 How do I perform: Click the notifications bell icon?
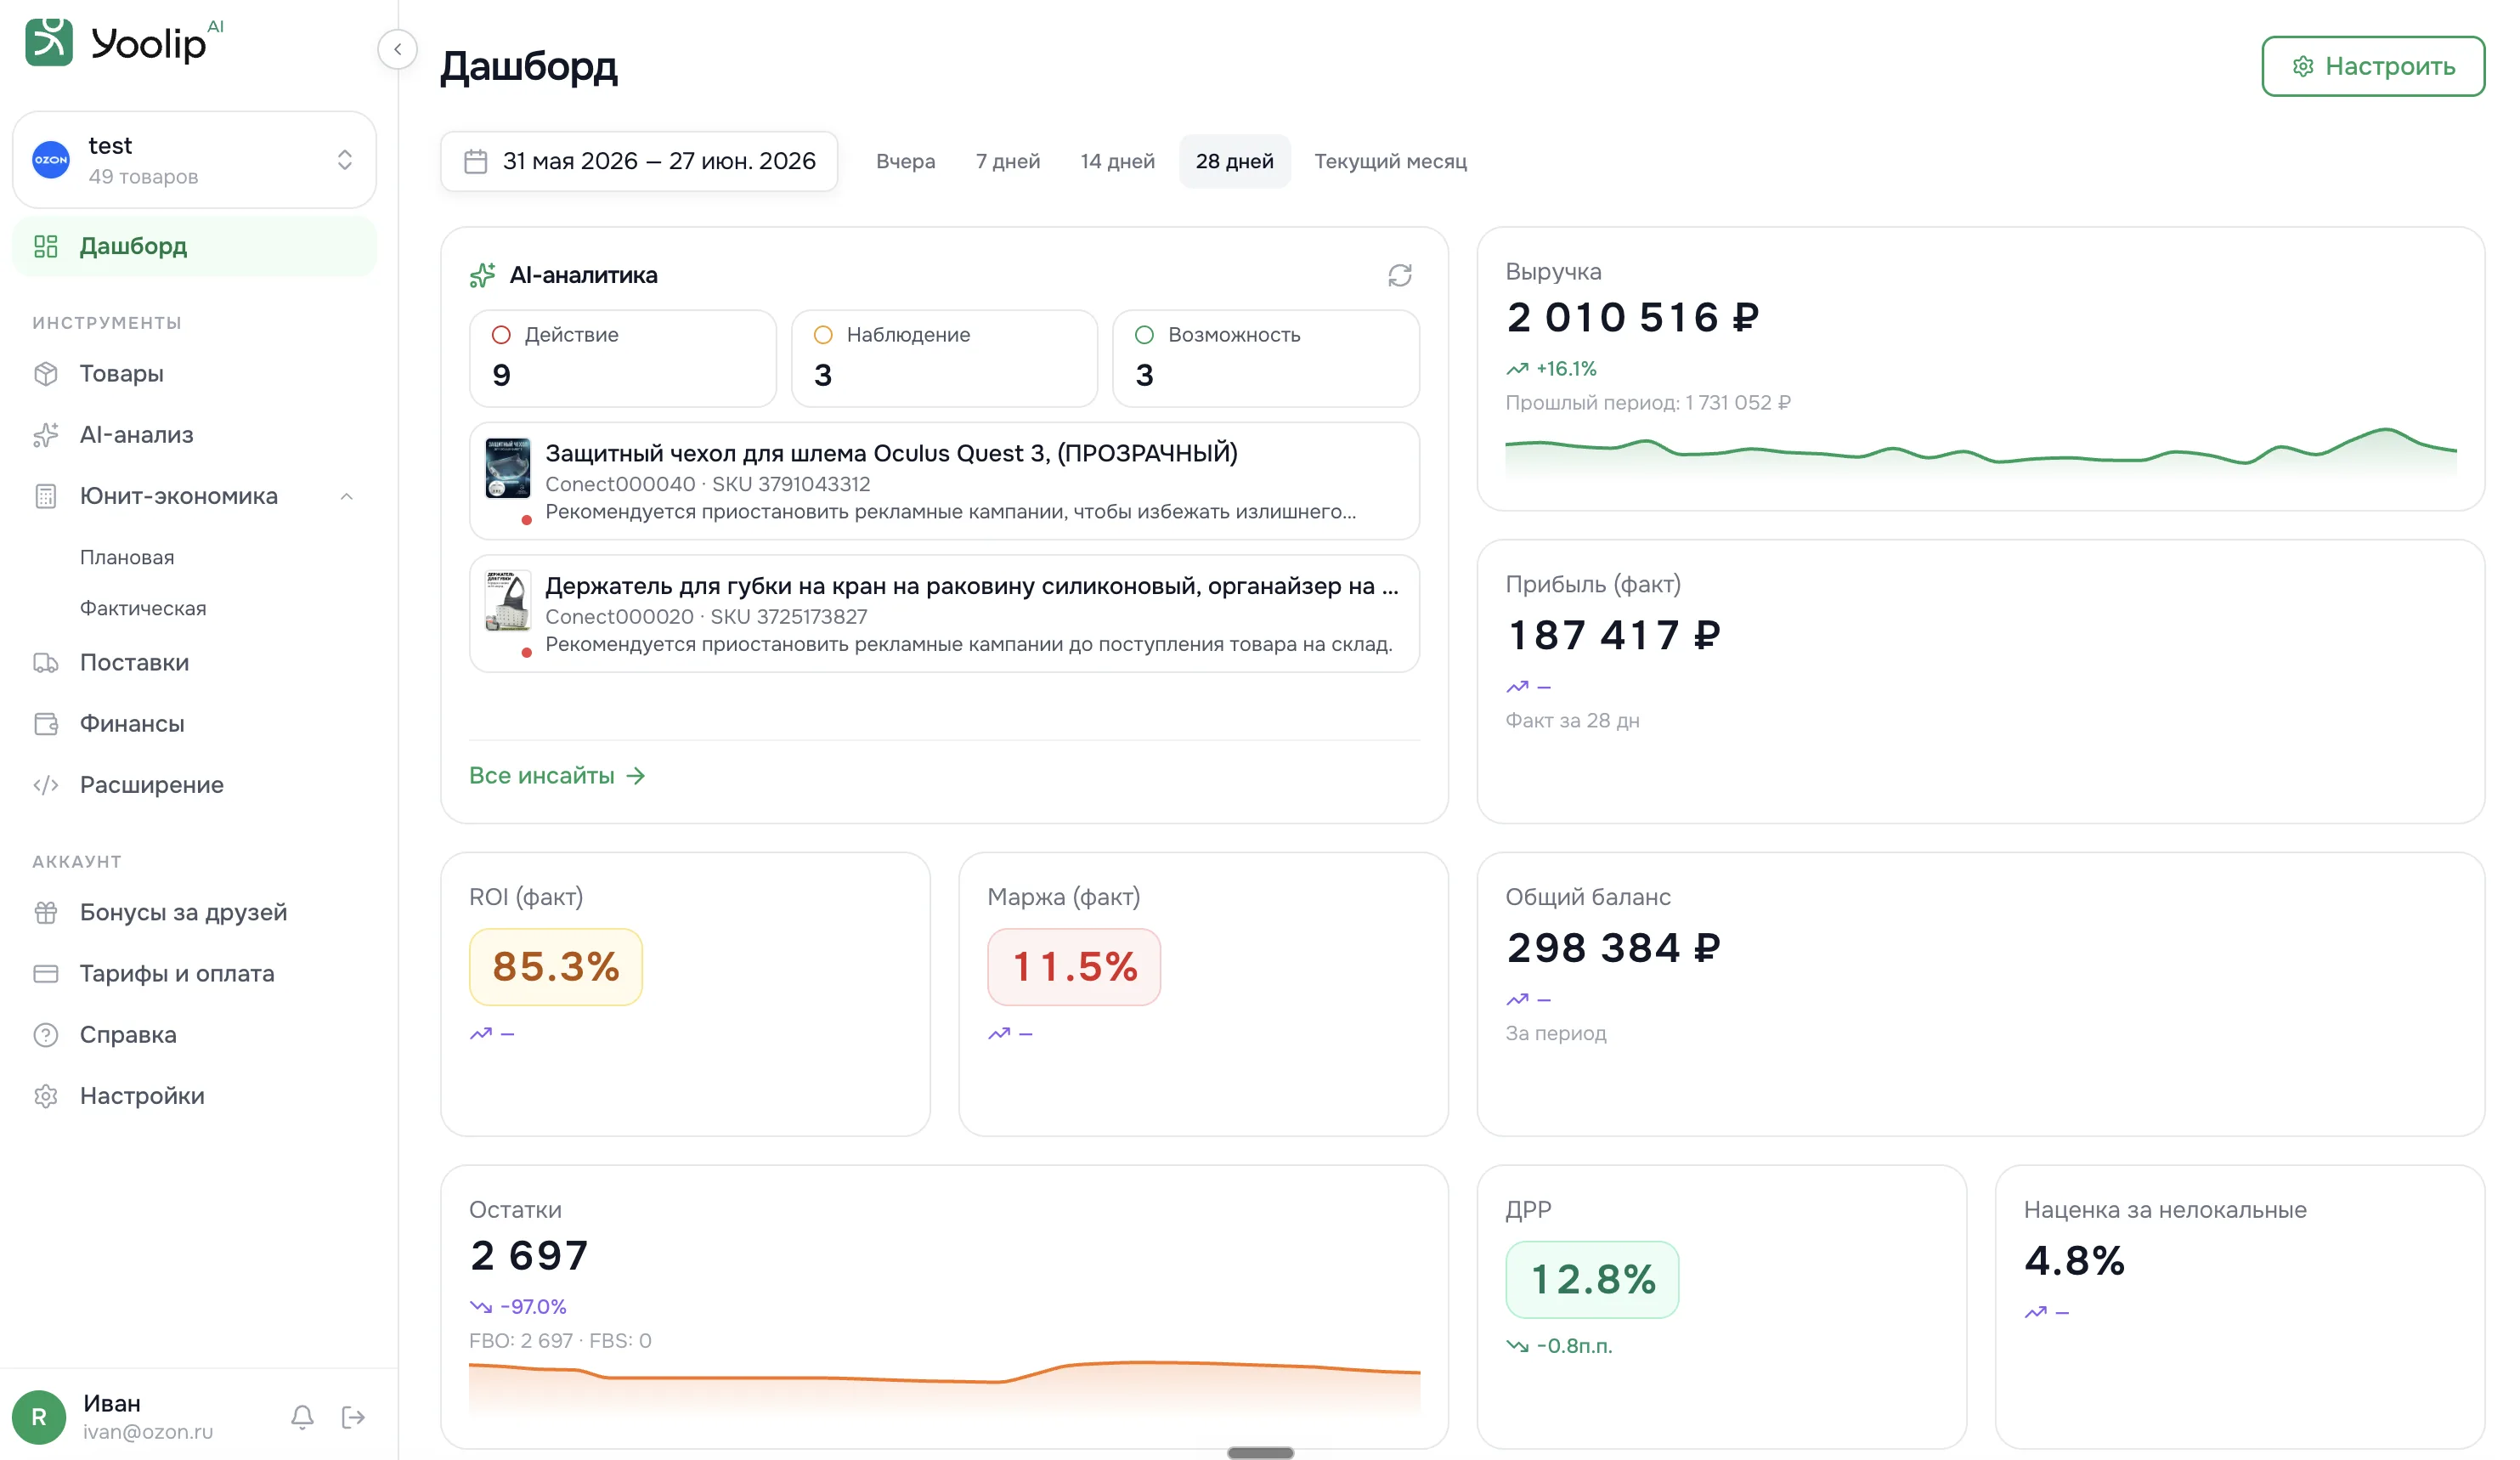coord(302,1416)
